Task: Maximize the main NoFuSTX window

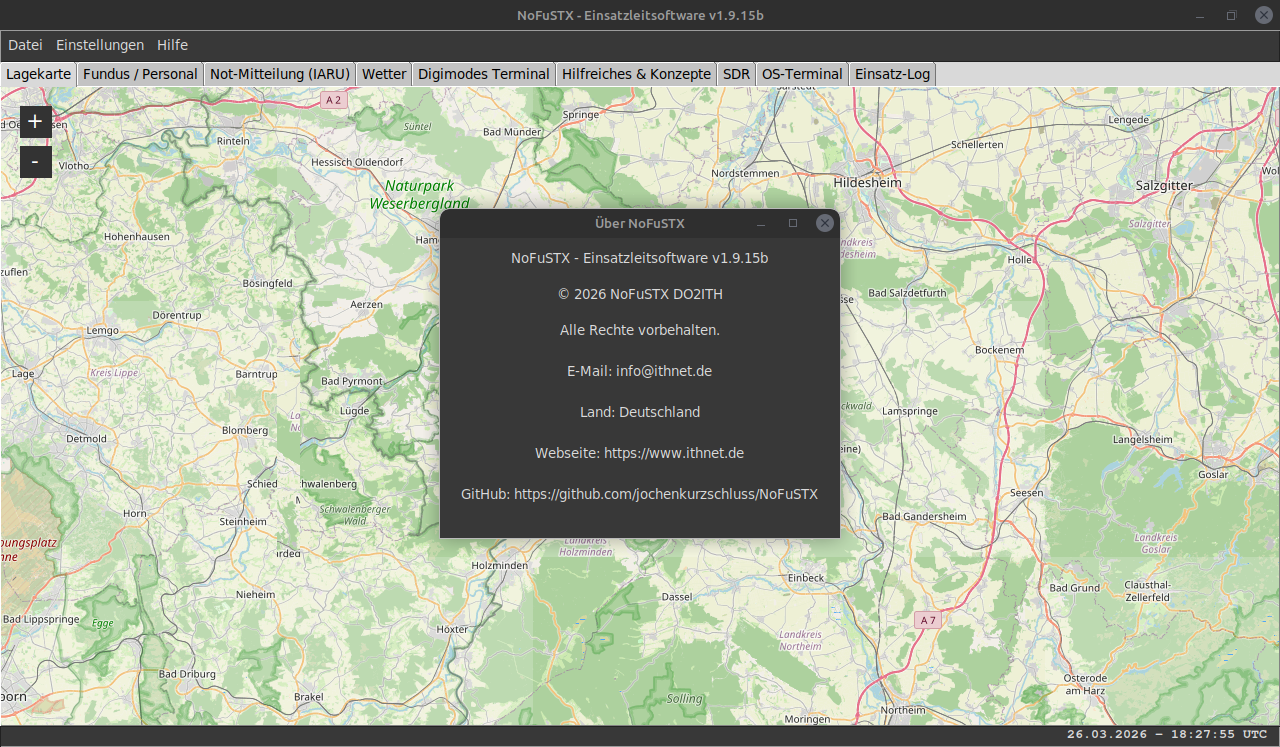Action: (1231, 15)
